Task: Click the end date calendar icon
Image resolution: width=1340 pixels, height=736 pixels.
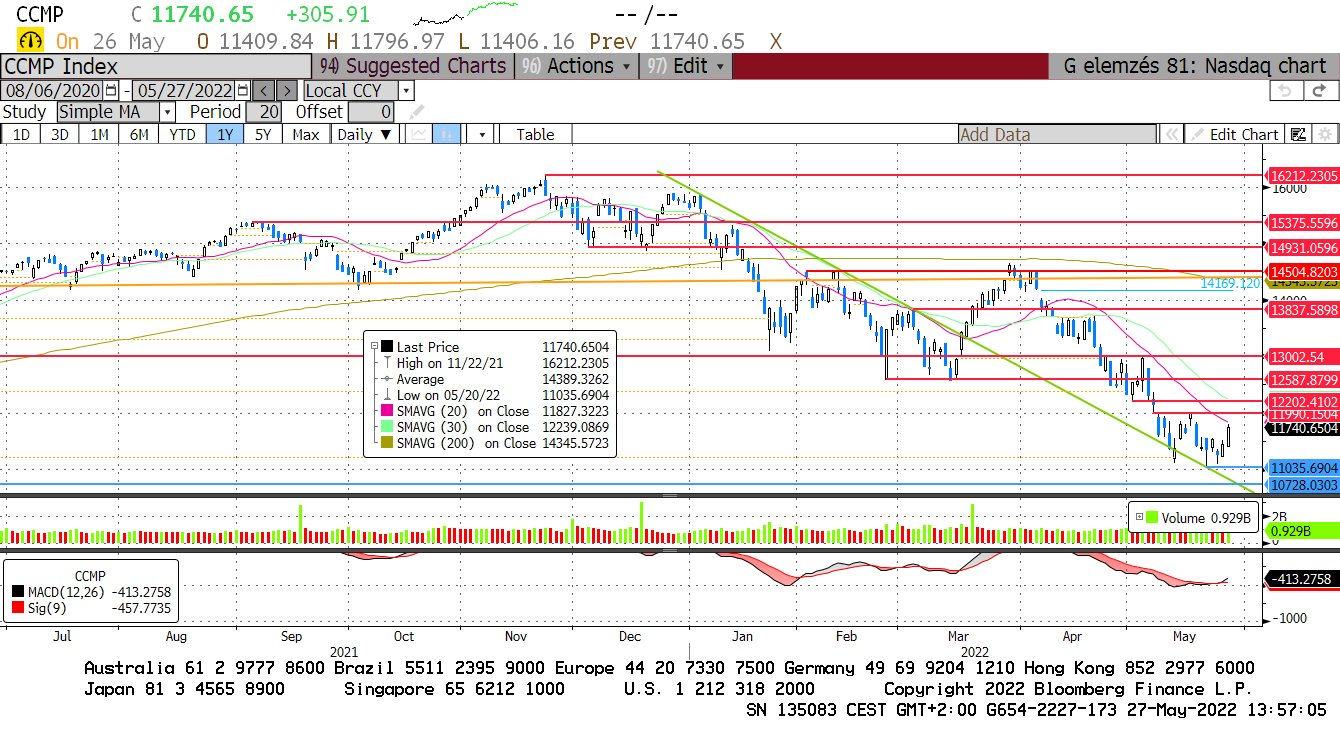Action: pyautogui.click(x=243, y=90)
